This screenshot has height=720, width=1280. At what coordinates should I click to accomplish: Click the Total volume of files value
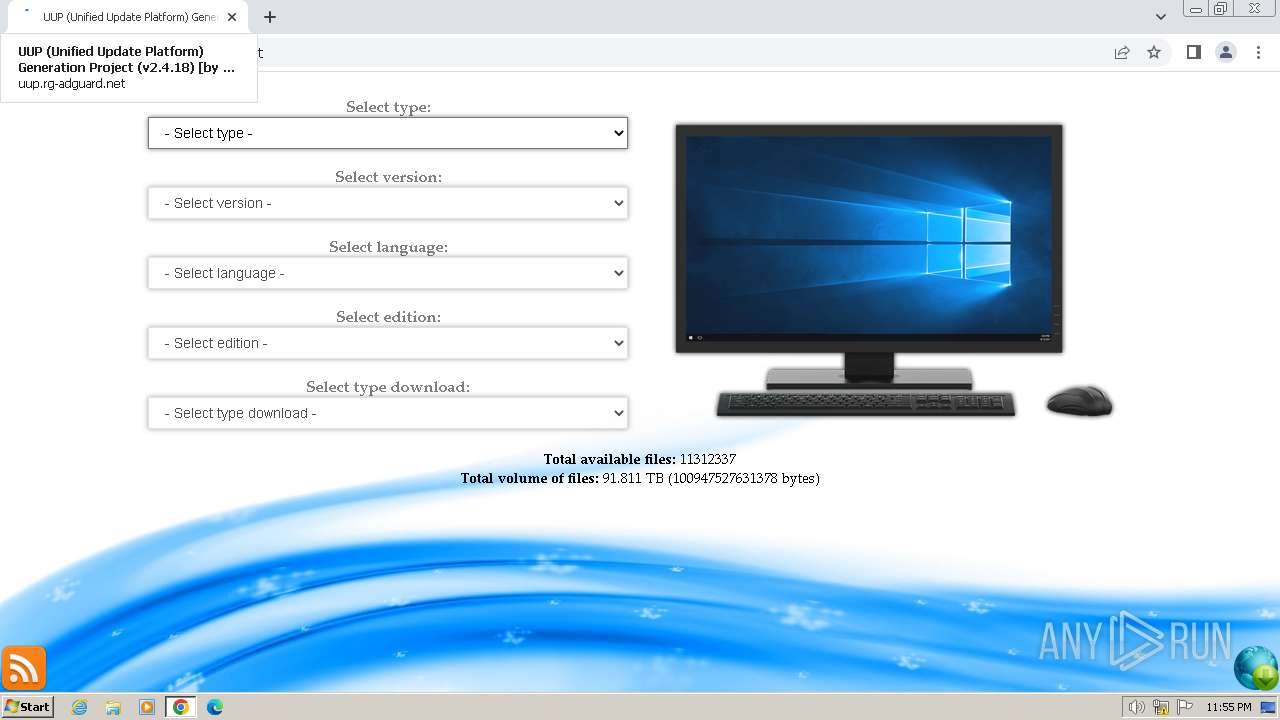711,478
